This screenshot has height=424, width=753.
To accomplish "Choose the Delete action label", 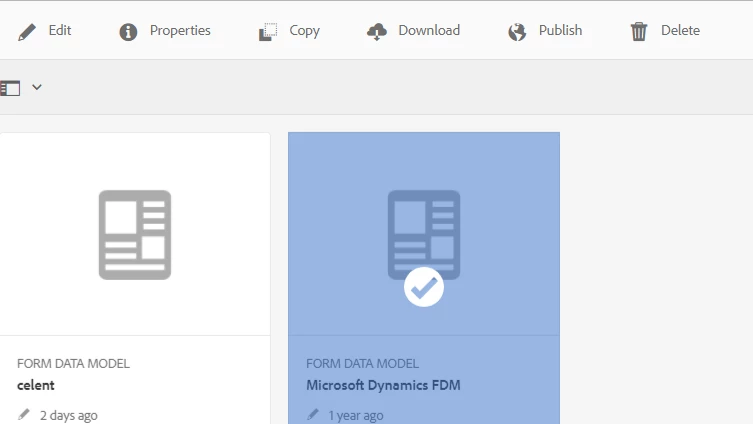I will 680,30.
